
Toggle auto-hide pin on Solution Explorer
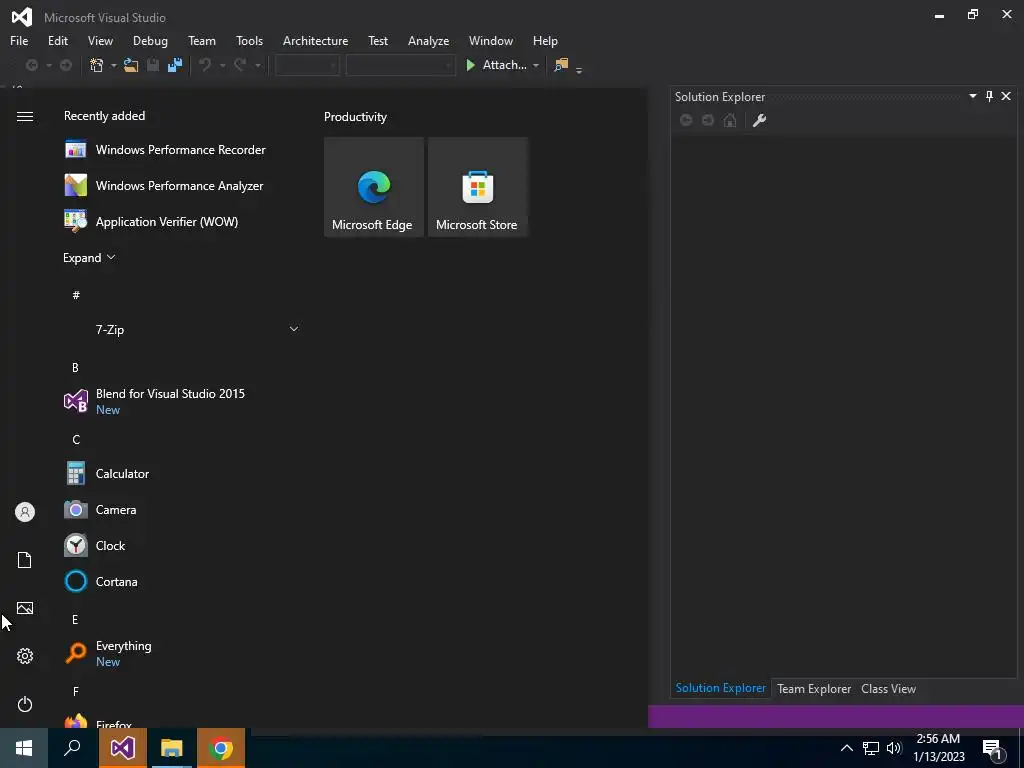pos(989,96)
